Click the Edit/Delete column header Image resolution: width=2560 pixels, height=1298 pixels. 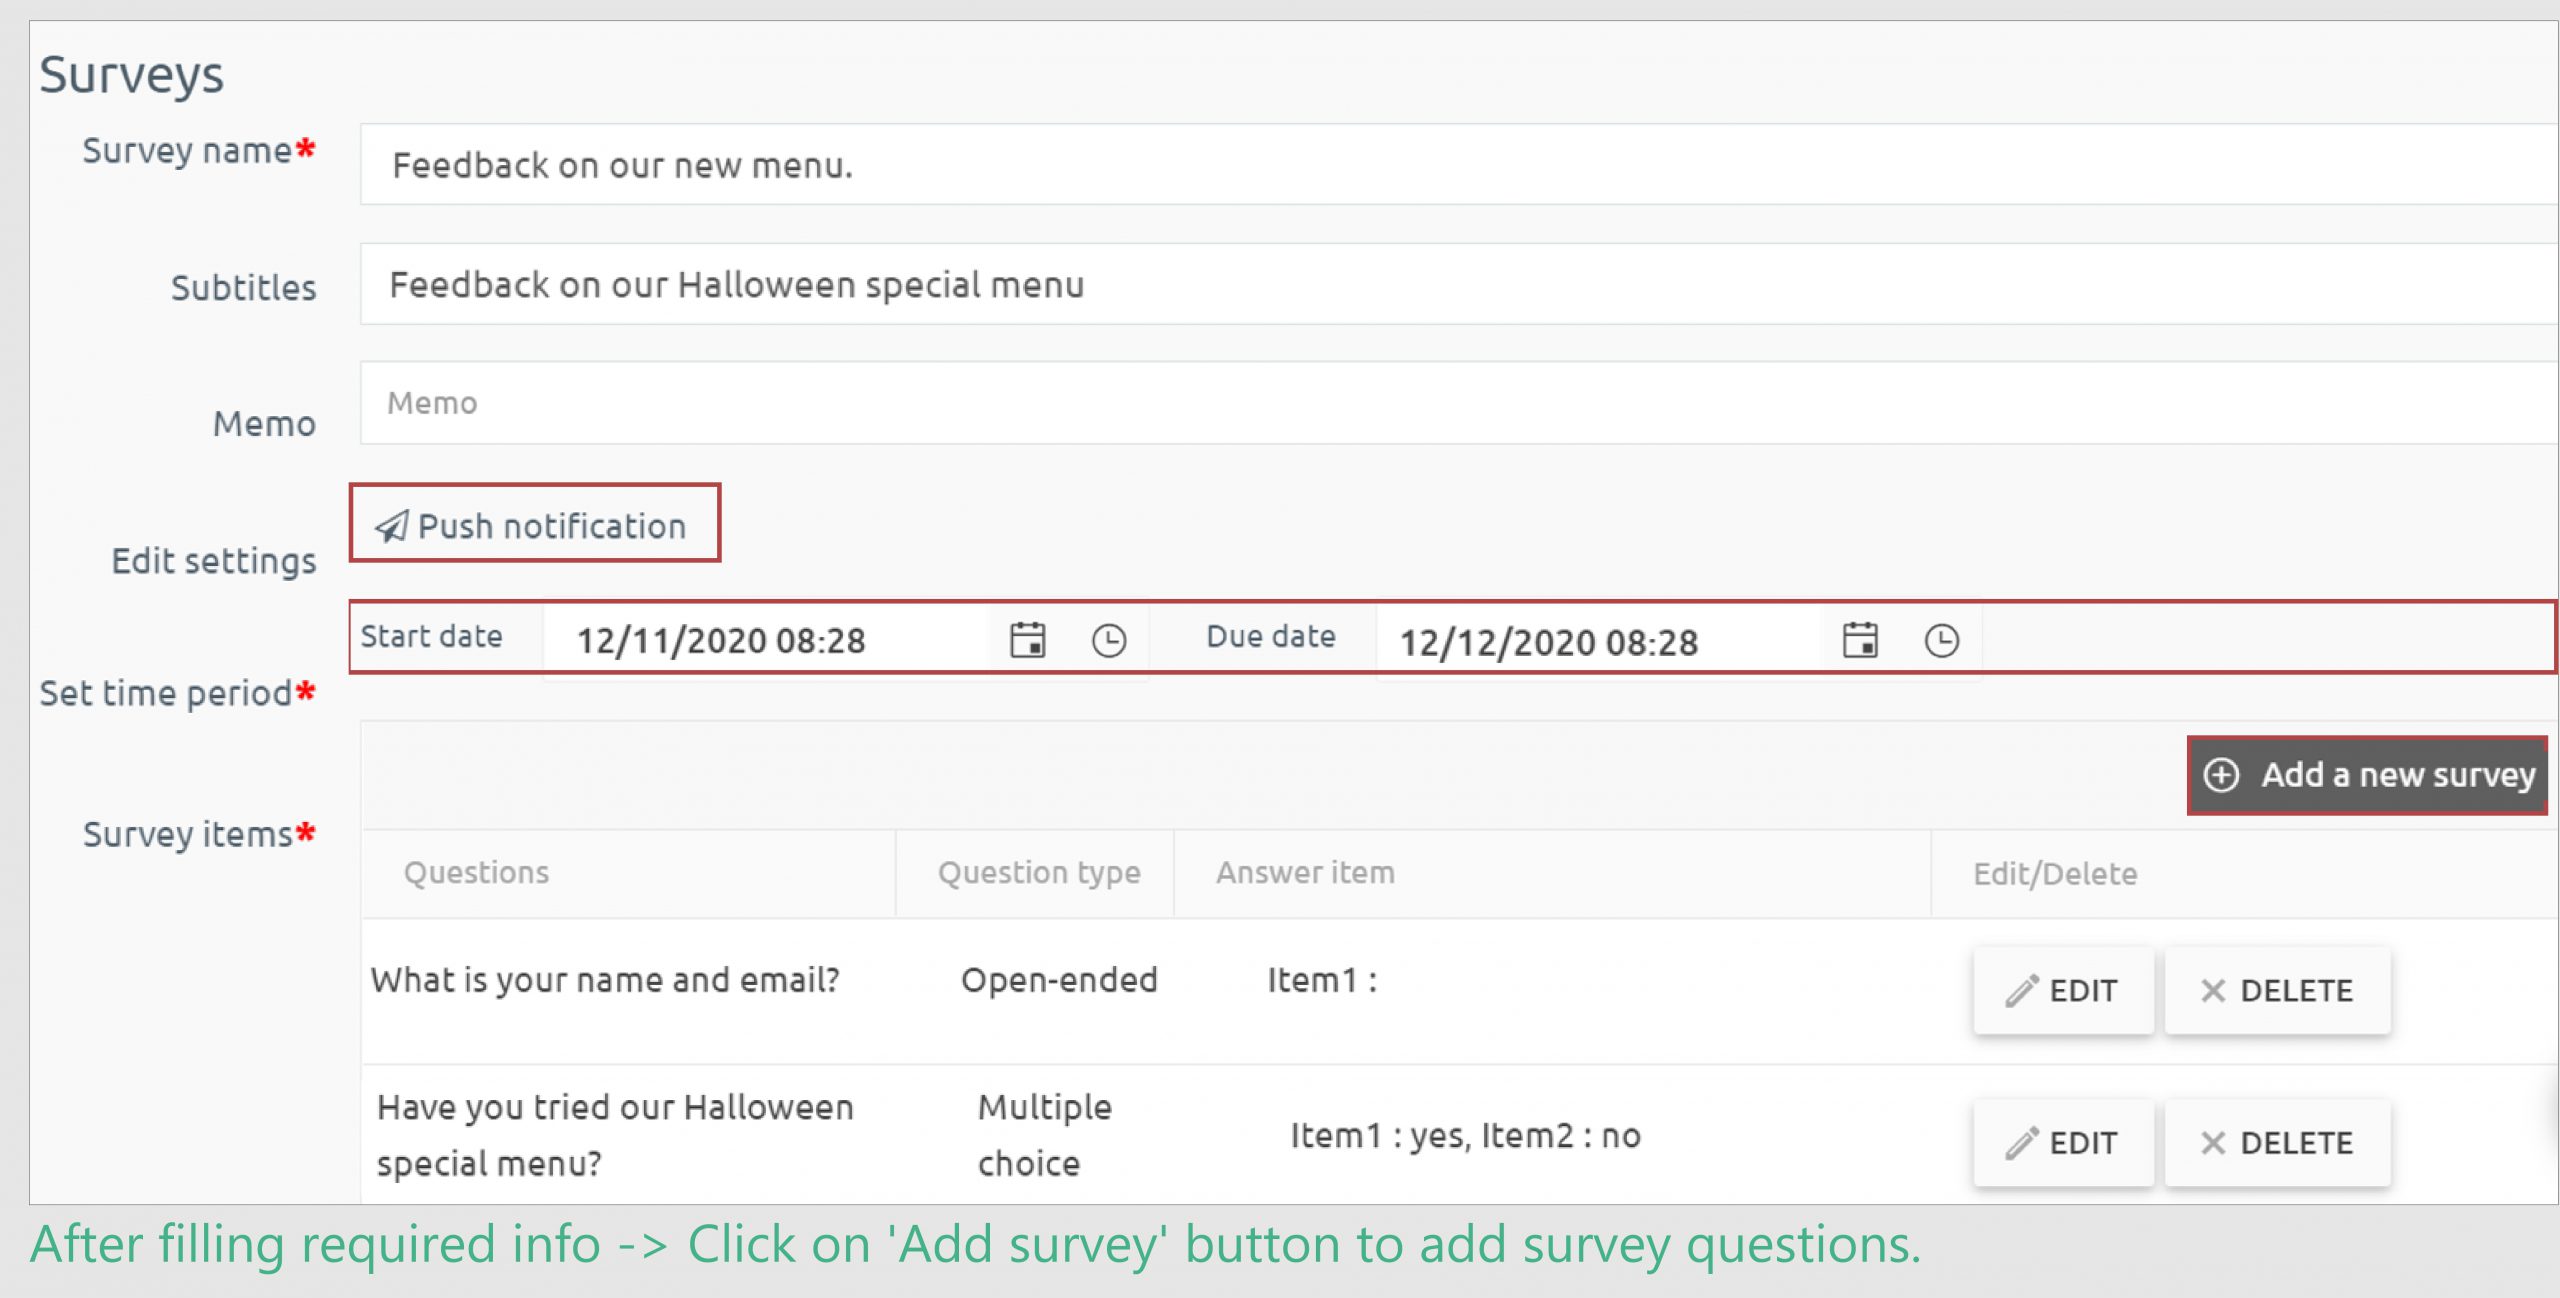(2055, 874)
